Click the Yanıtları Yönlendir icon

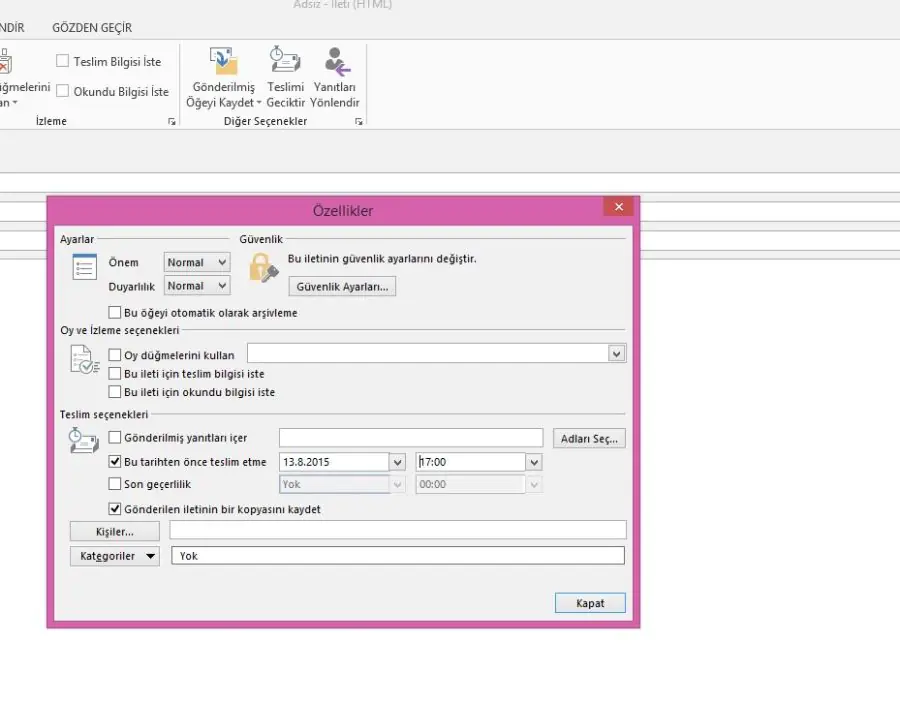[336, 60]
